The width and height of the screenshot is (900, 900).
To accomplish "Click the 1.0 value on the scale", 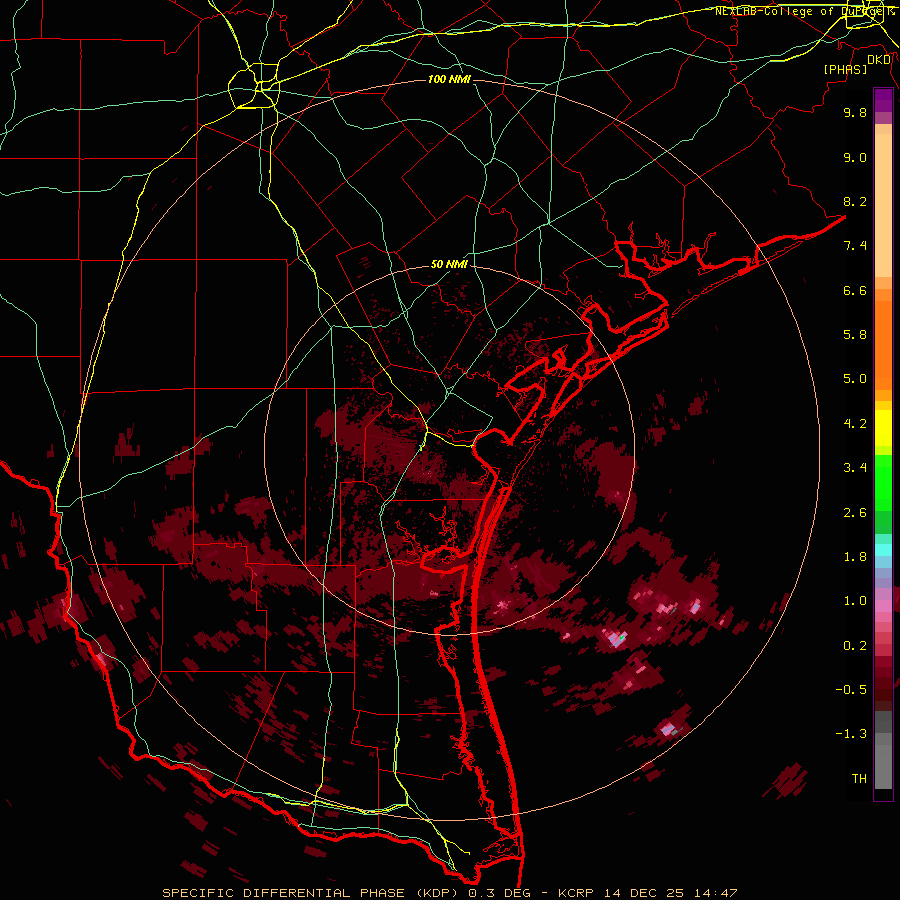I will click(855, 601).
